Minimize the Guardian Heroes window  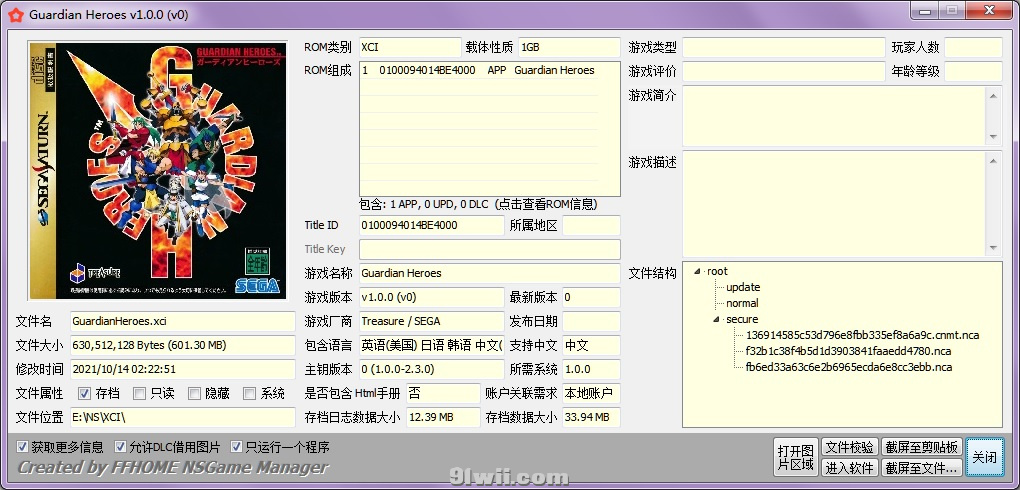(924, 11)
